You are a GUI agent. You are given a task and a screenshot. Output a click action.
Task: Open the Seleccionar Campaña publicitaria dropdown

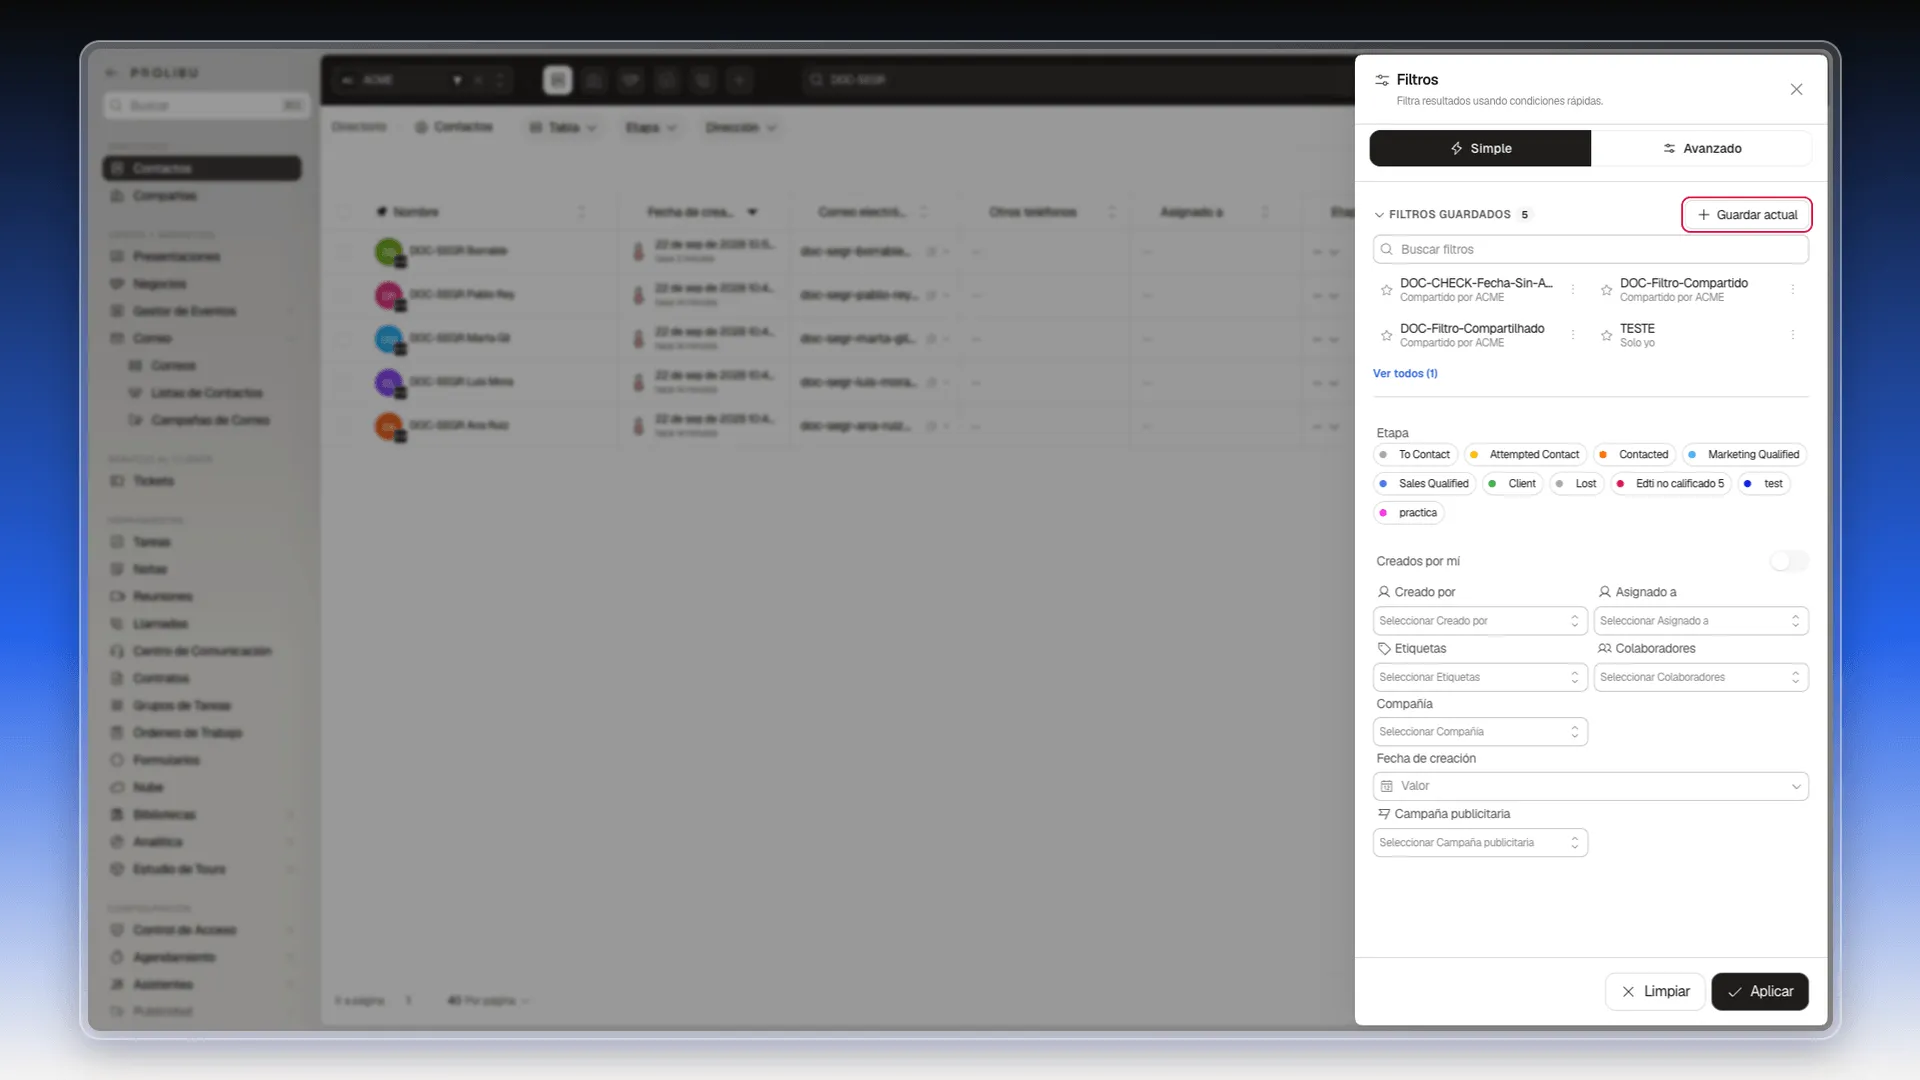[x=1480, y=843]
